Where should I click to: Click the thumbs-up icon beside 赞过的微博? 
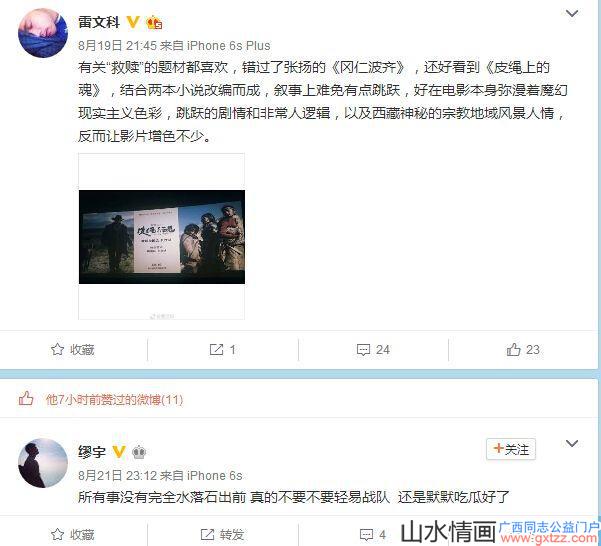pos(26,398)
